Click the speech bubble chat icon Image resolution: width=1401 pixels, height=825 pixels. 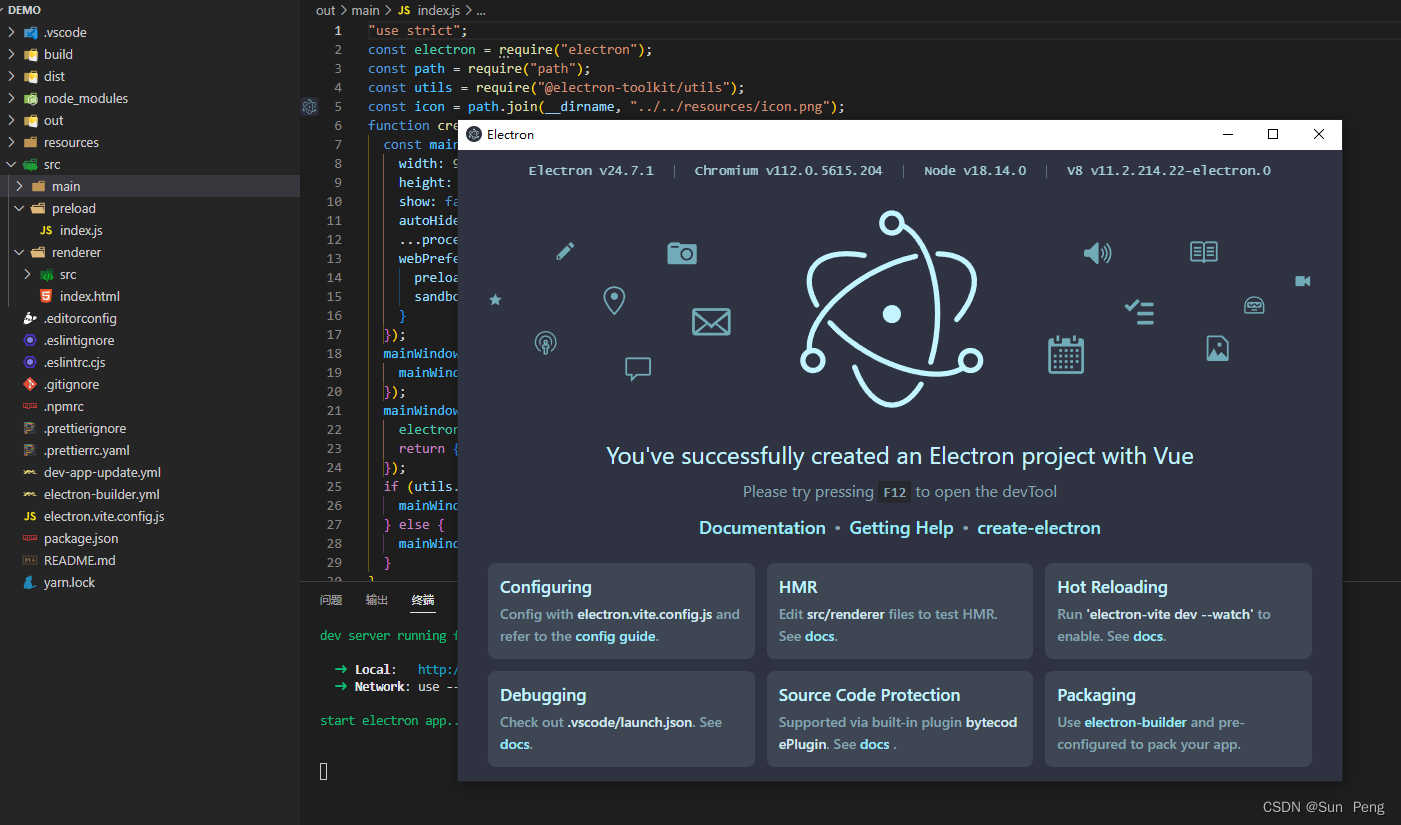(638, 369)
